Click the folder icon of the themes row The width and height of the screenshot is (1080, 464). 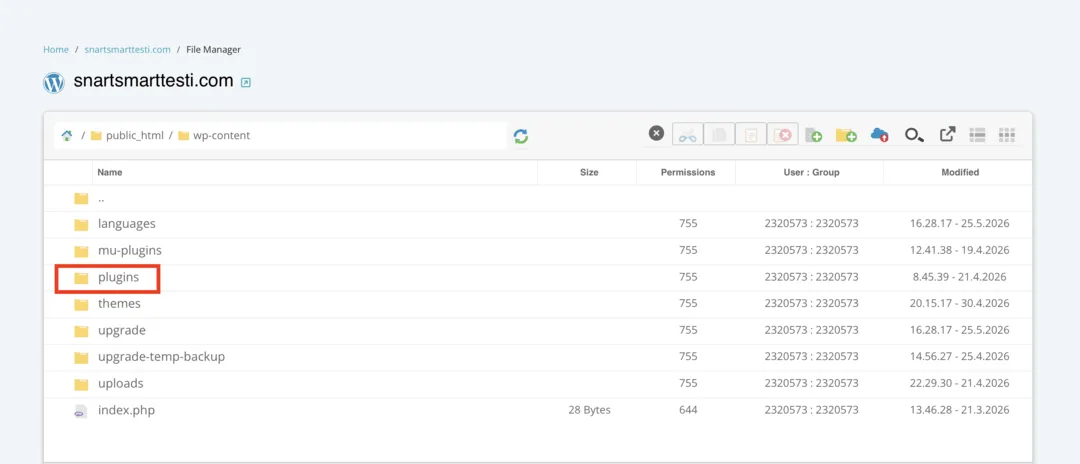point(81,304)
